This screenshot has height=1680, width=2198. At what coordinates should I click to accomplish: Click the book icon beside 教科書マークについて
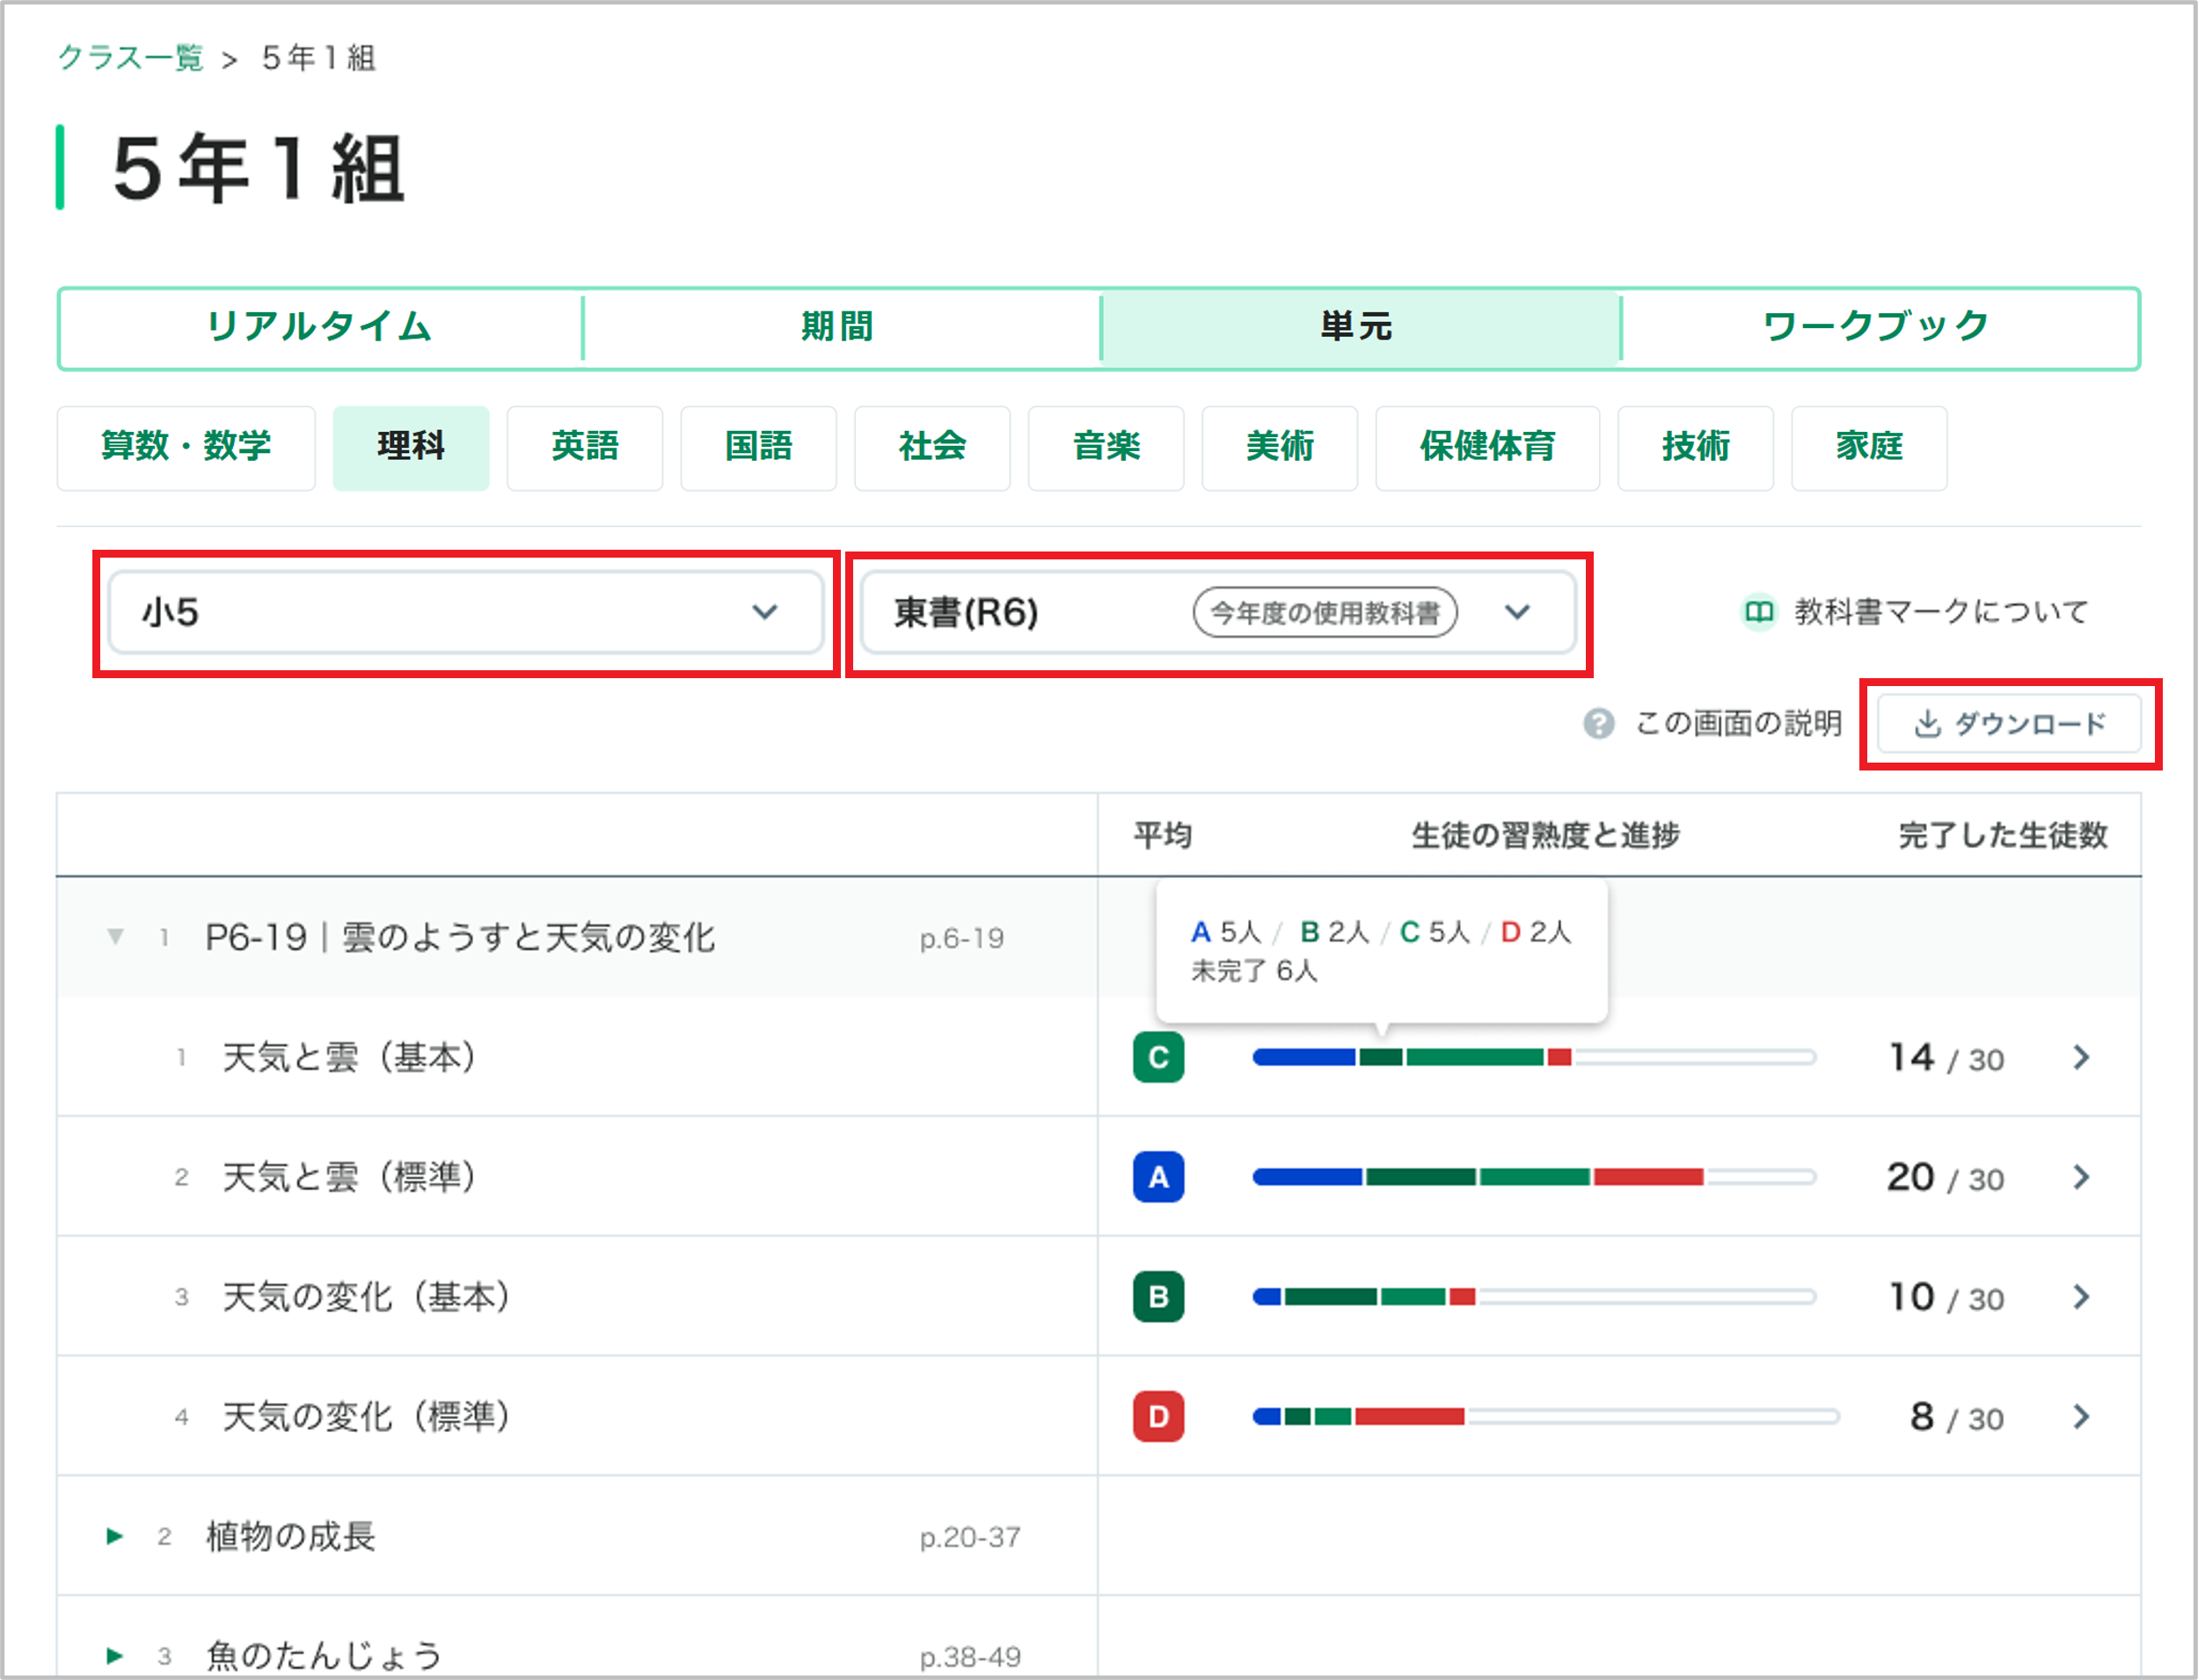tap(1759, 612)
